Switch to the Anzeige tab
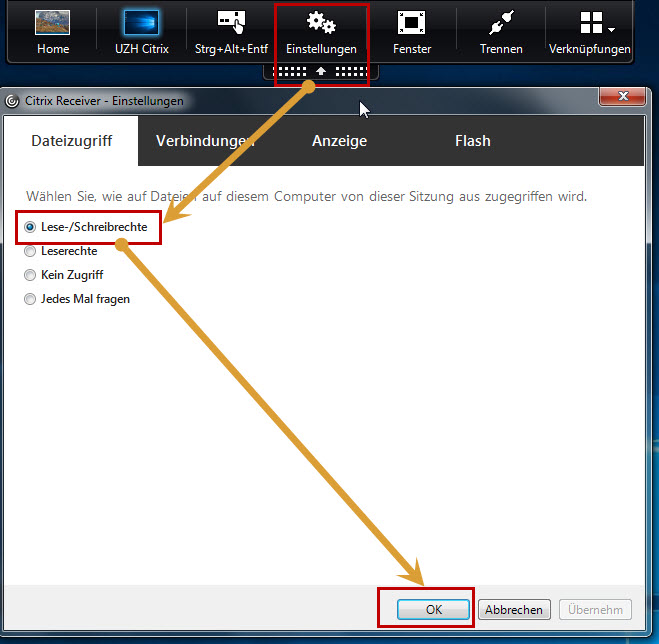The width and height of the screenshot is (659, 644). [x=339, y=141]
